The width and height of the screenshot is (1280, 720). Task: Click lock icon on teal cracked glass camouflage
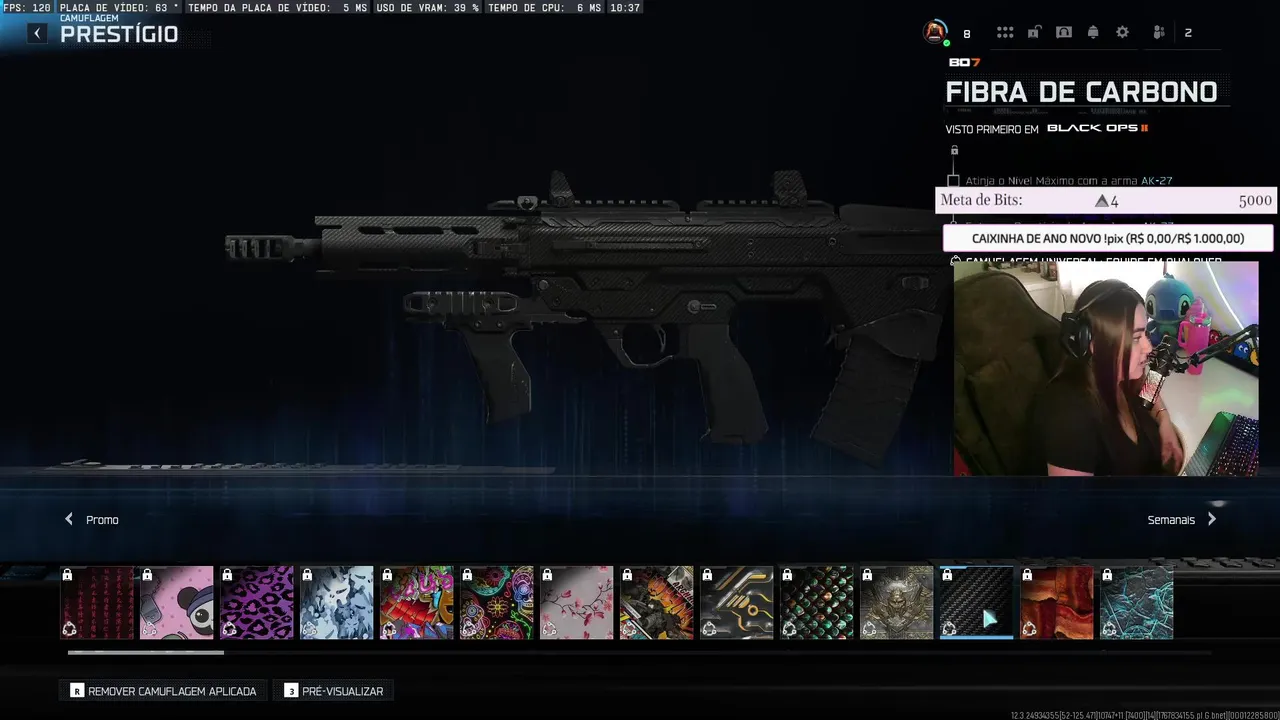coord(1107,575)
